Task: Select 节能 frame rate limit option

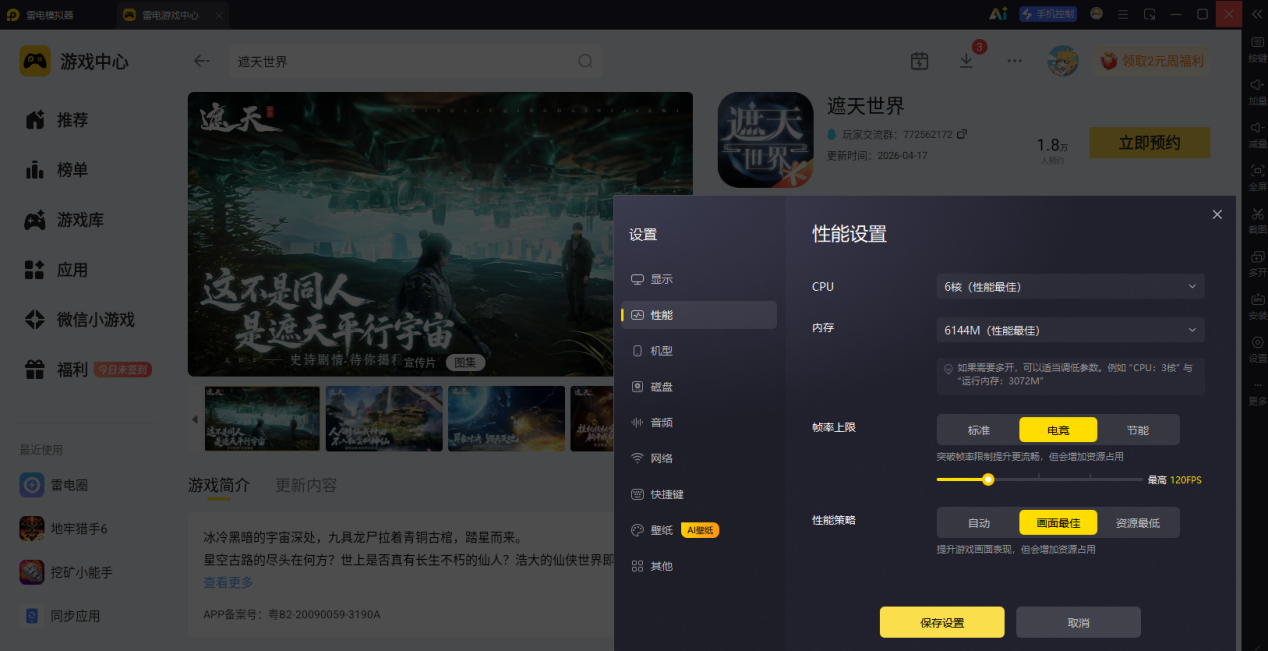Action: point(1138,430)
